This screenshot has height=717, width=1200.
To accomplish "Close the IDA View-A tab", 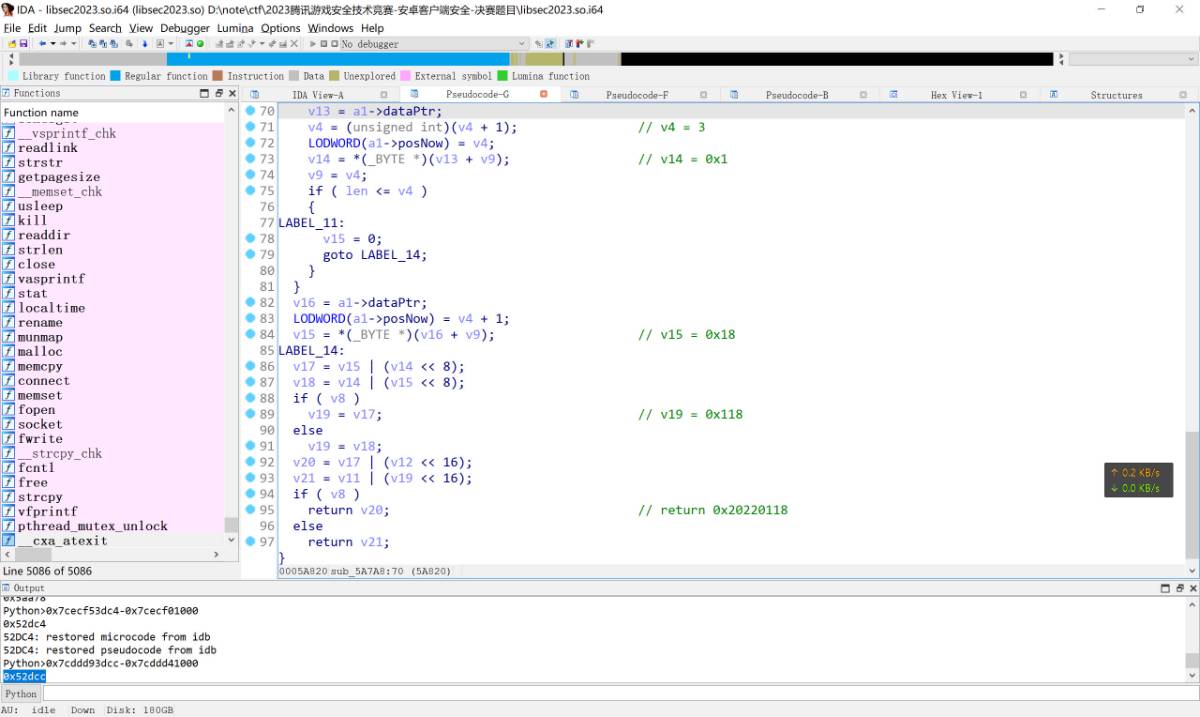I will (384, 95).
